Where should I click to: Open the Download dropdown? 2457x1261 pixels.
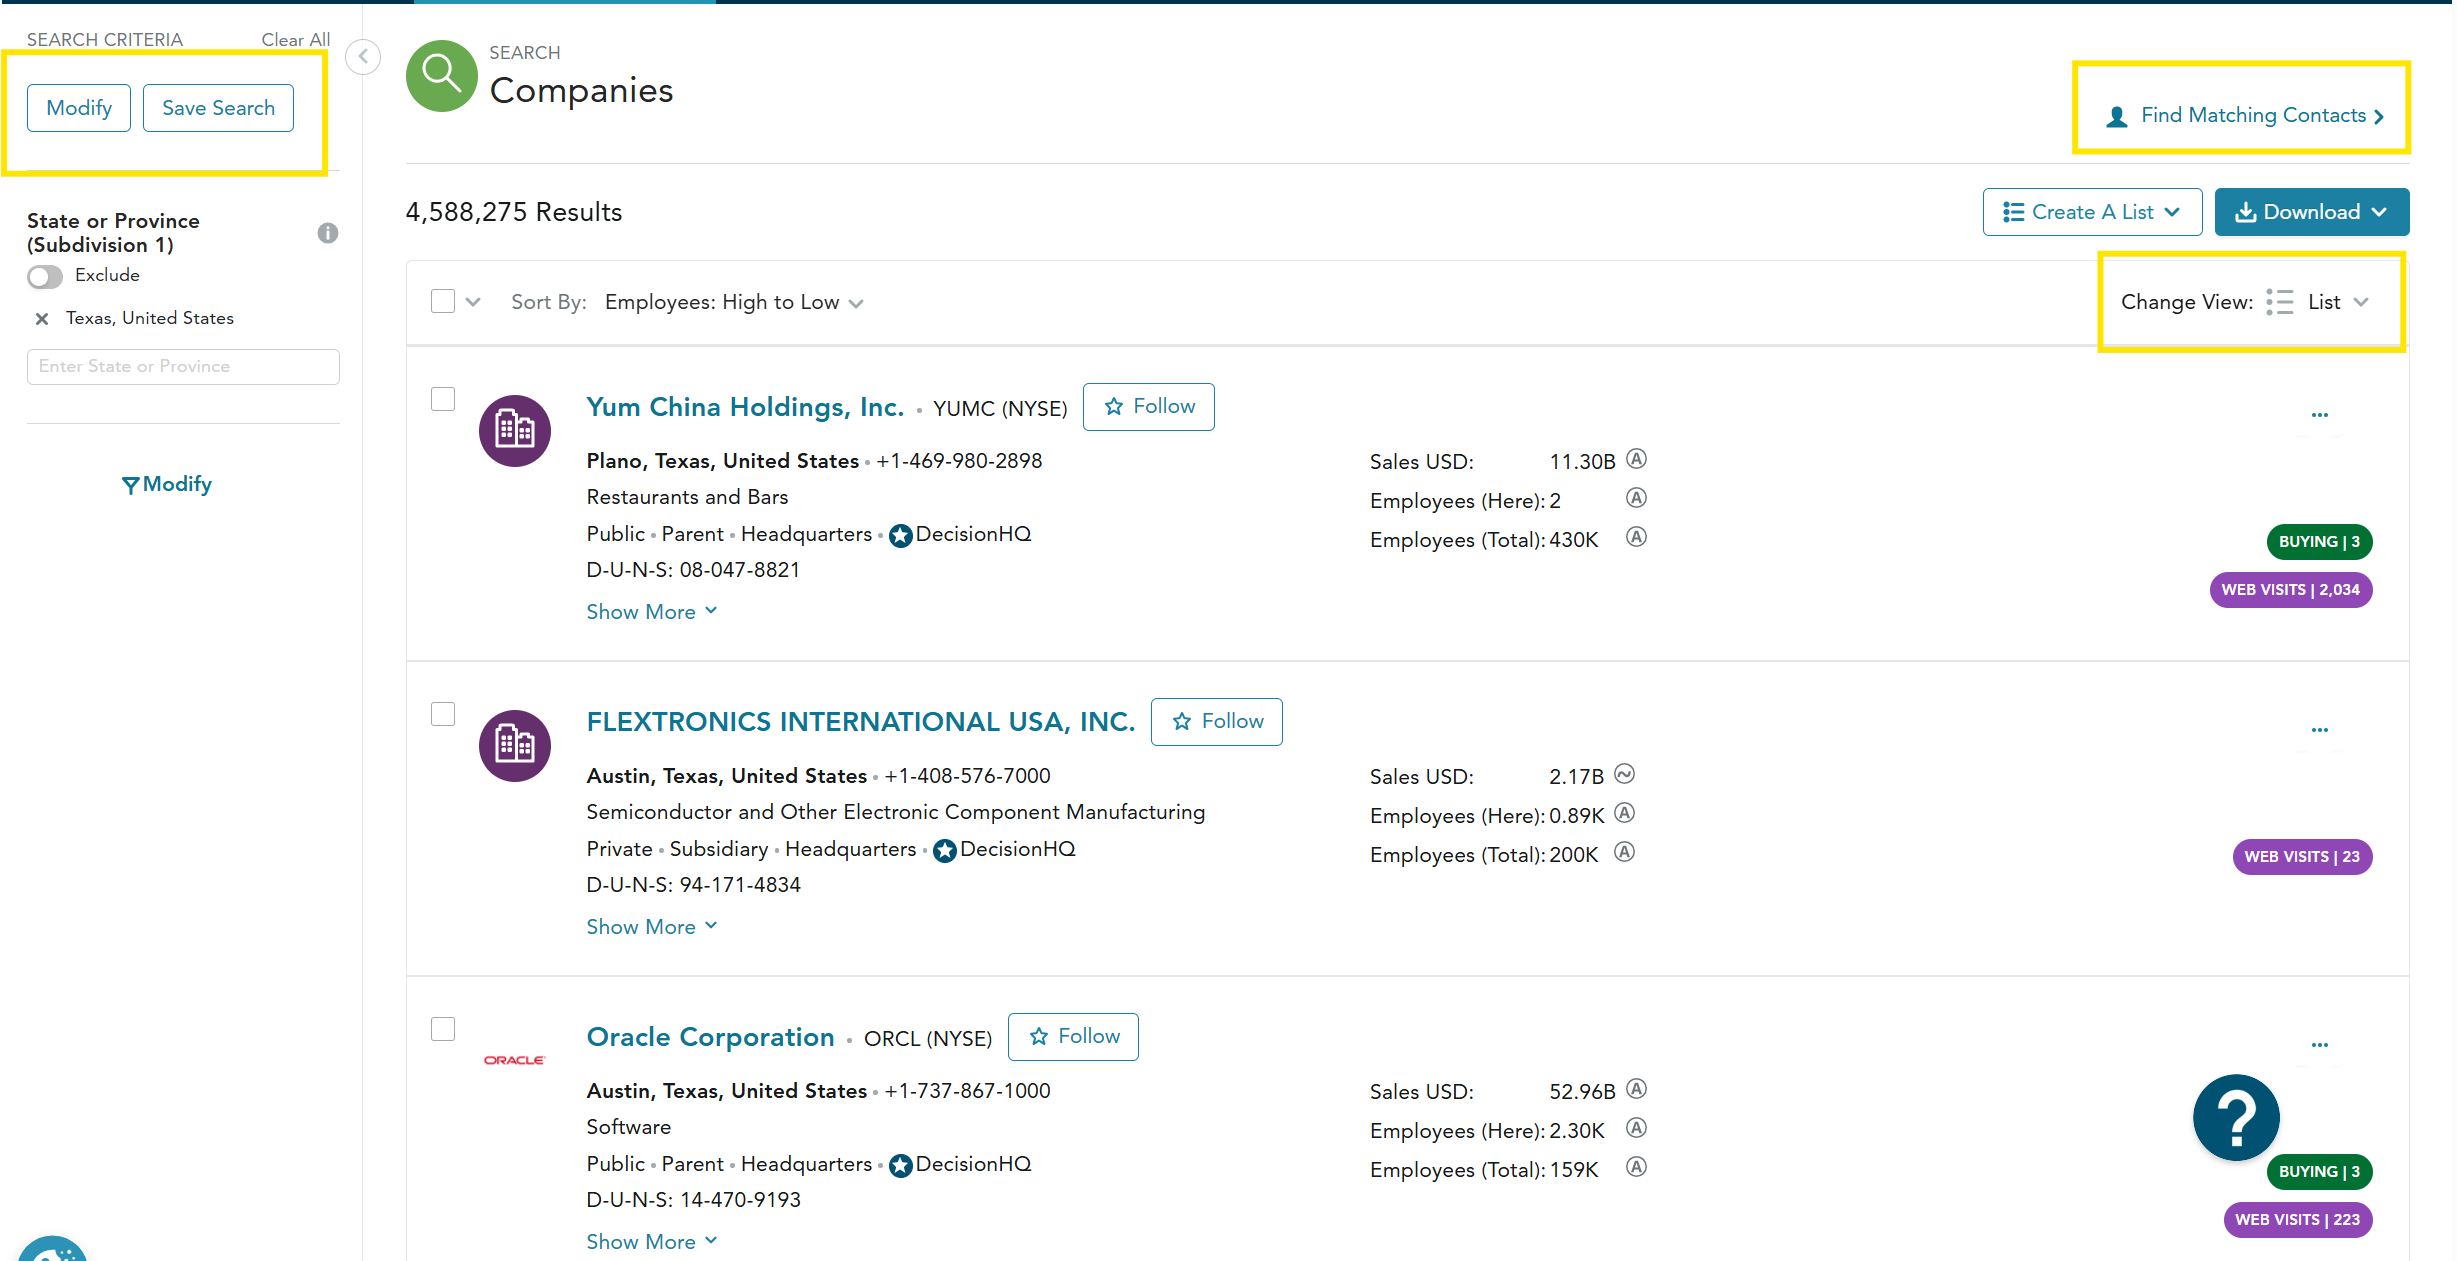click(x=2311, y=212)
